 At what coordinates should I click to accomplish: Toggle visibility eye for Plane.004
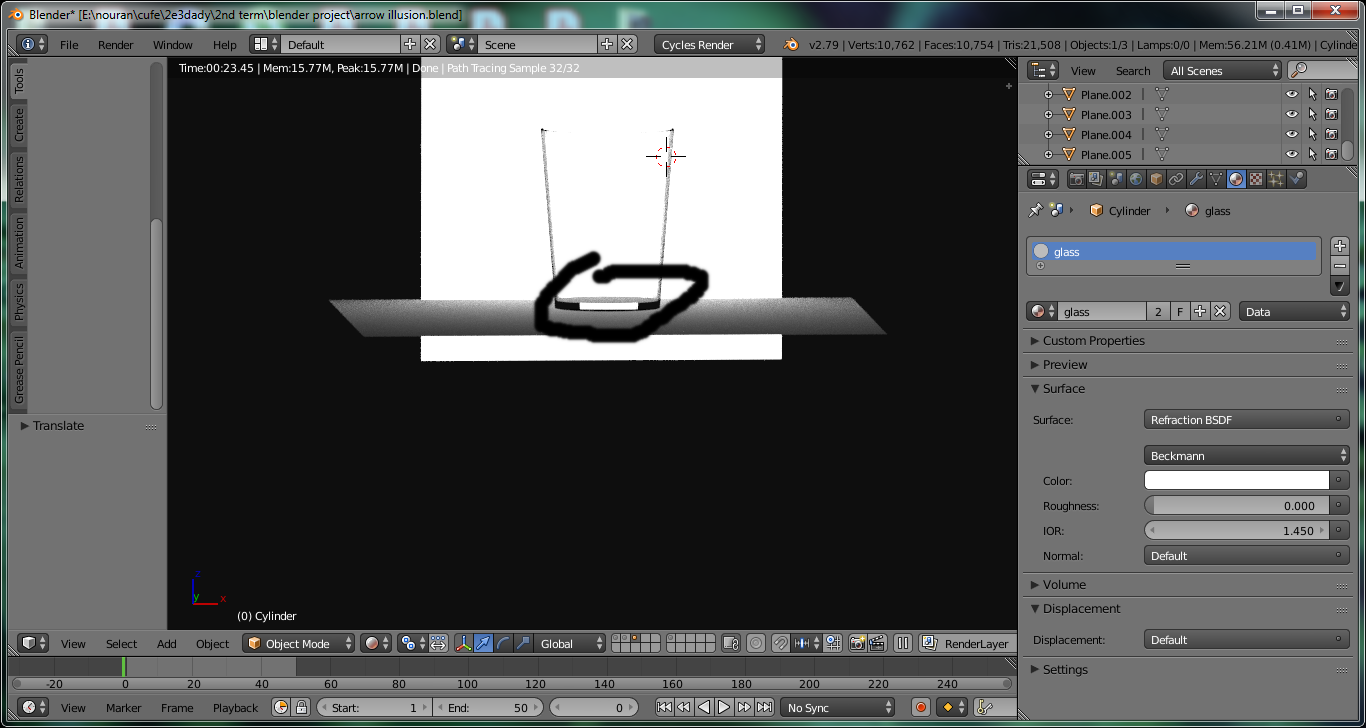1292,134
